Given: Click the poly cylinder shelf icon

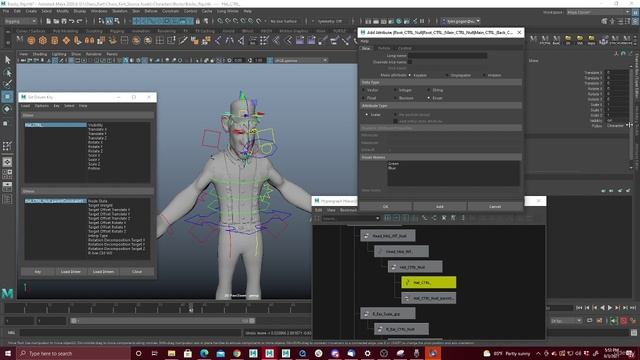Looking at the screenshot, I should [x=54, y=40].
